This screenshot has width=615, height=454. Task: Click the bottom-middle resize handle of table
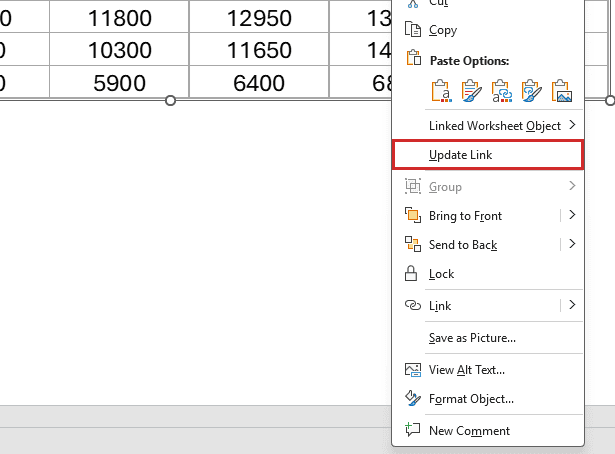170,101
